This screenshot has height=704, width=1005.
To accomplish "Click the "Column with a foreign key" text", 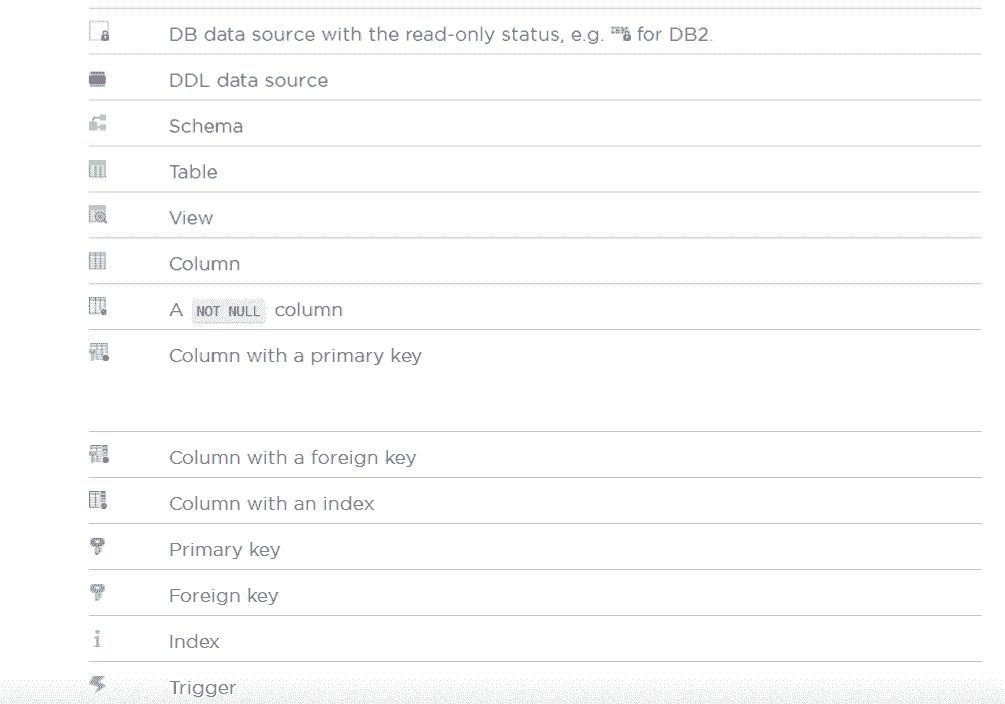I will click(x=292, y=458).
